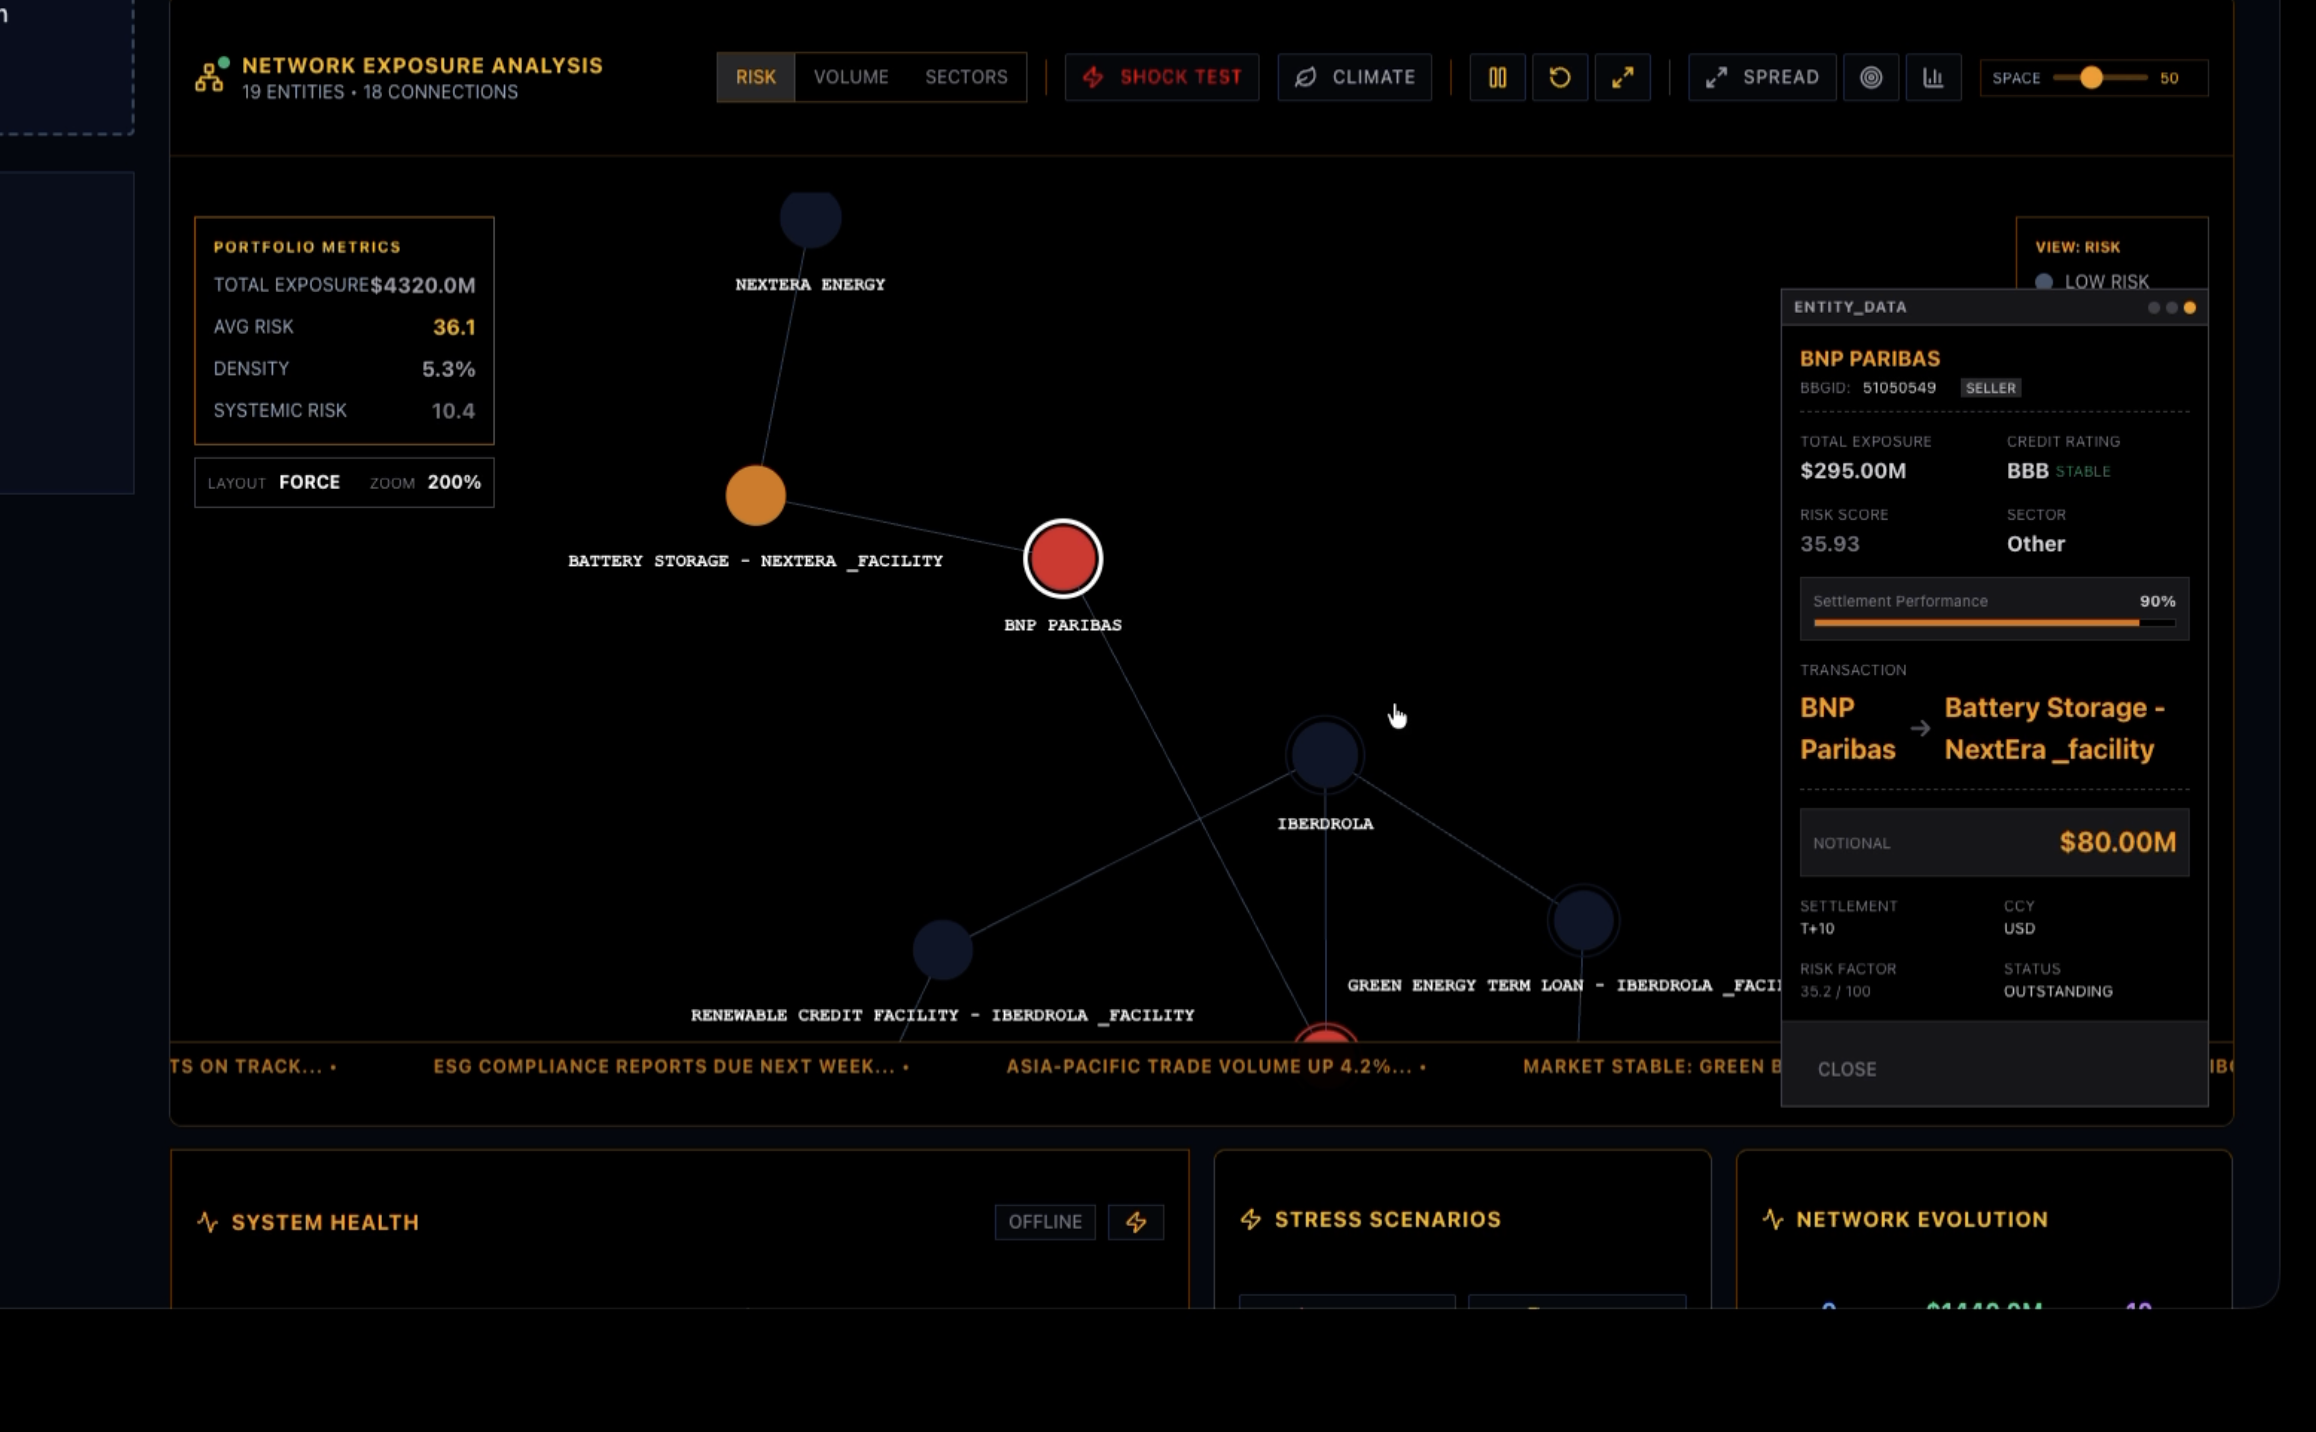2316x1432 pixels.
Task: Click the fullscreen expand arrows icon
Action: point(1622,77)
